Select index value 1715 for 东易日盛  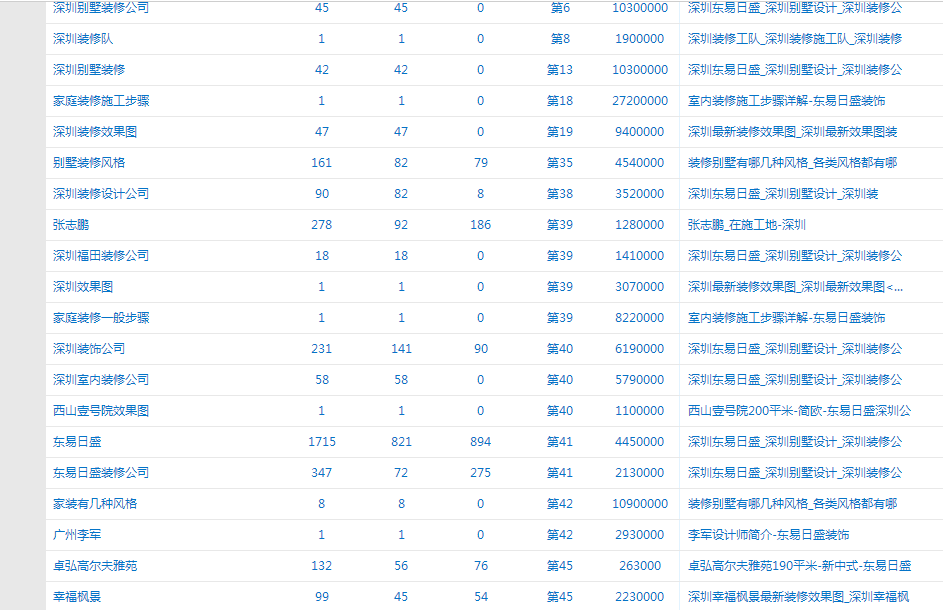coord(322,442)
